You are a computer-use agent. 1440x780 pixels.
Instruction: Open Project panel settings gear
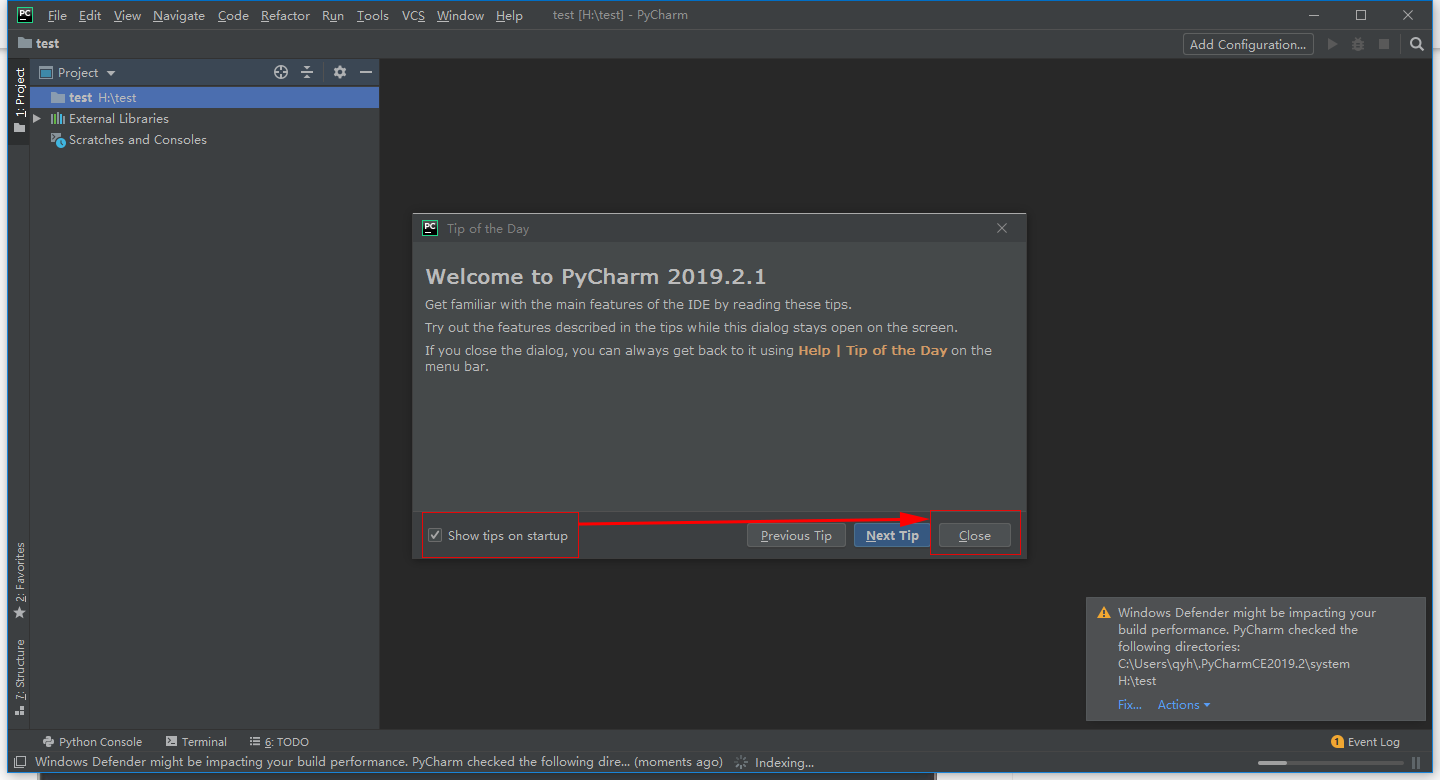pos(340,72)
